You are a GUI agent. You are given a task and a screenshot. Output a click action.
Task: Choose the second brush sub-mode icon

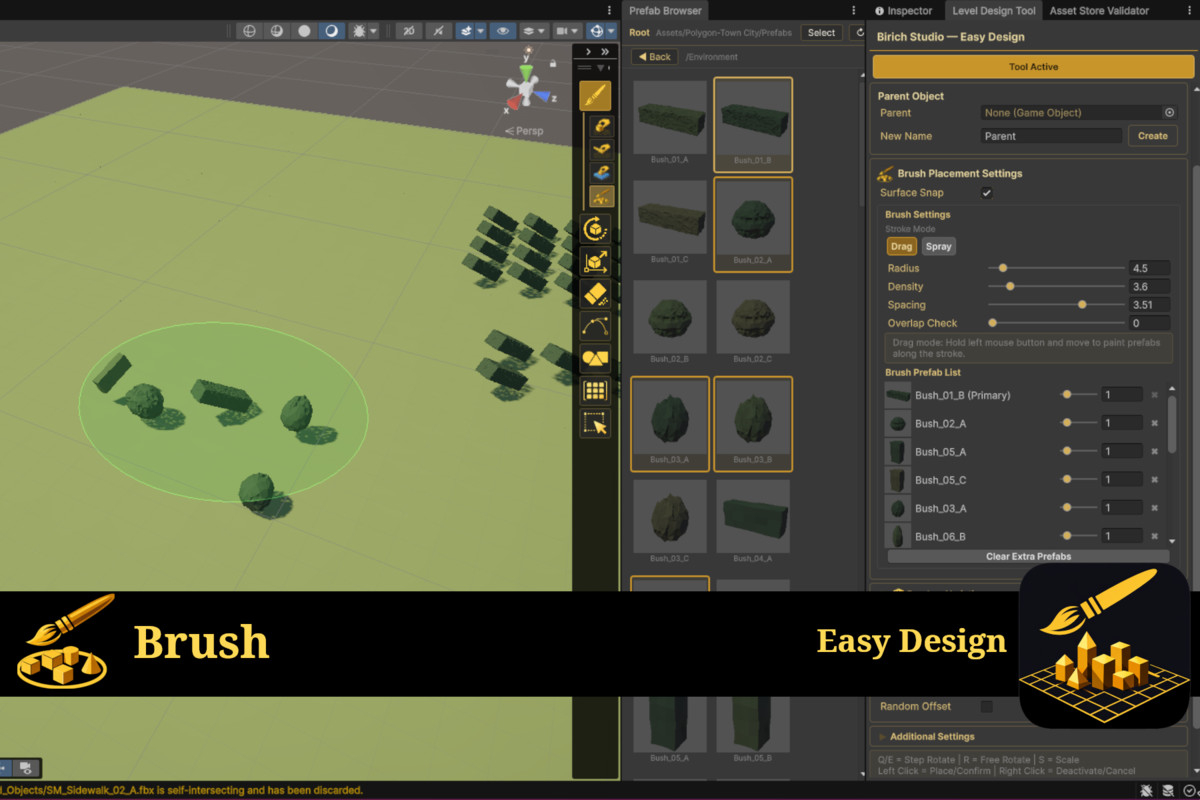tap(601, 149)
